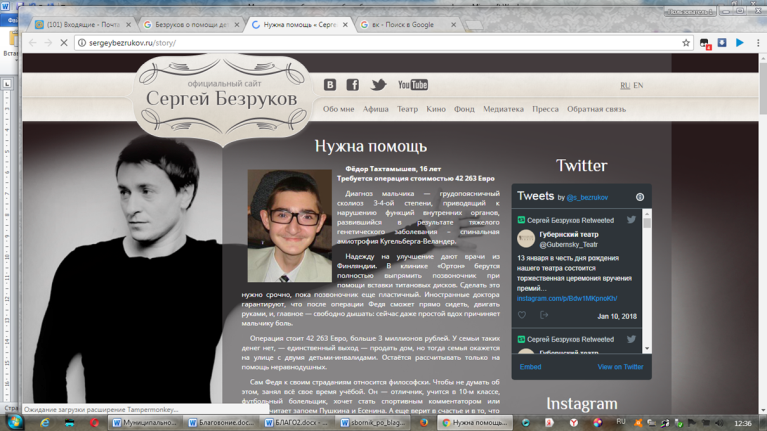The height and width of the screenshot is (431, 767).
Task: Click the Twitter widget info icon
Action: pos(640,197)
